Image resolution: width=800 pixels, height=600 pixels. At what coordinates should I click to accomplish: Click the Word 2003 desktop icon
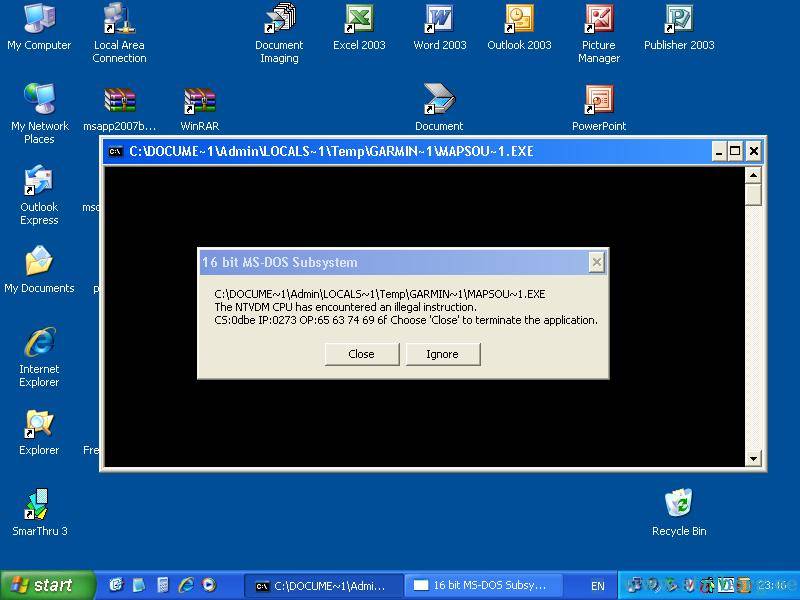[x=440, y=28]
